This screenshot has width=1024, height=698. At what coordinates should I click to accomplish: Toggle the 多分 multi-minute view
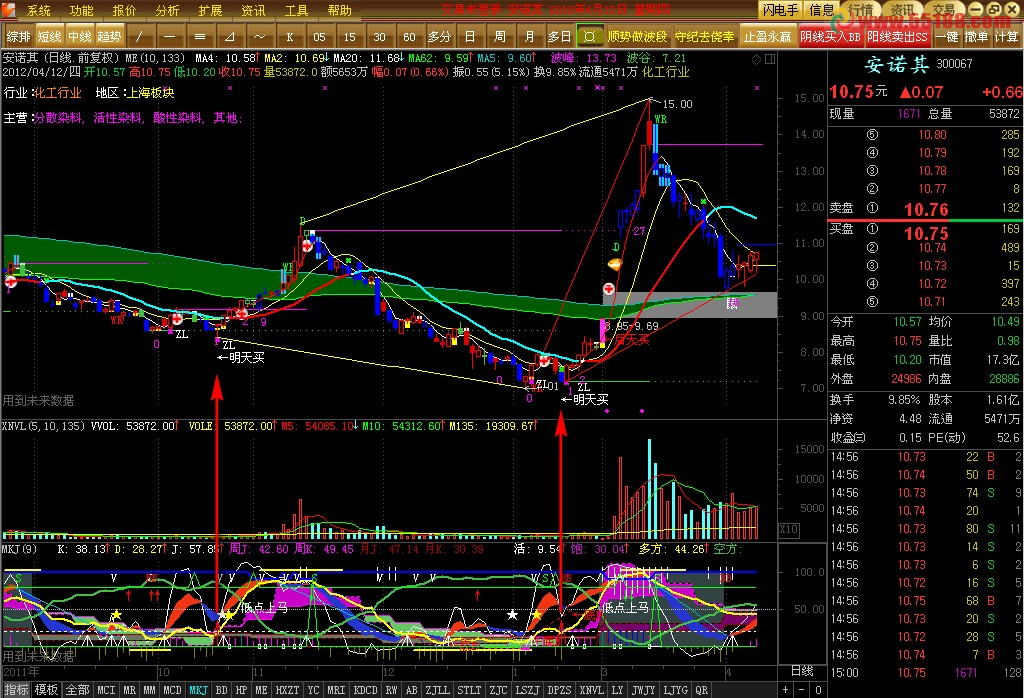(x=440, y=37)
